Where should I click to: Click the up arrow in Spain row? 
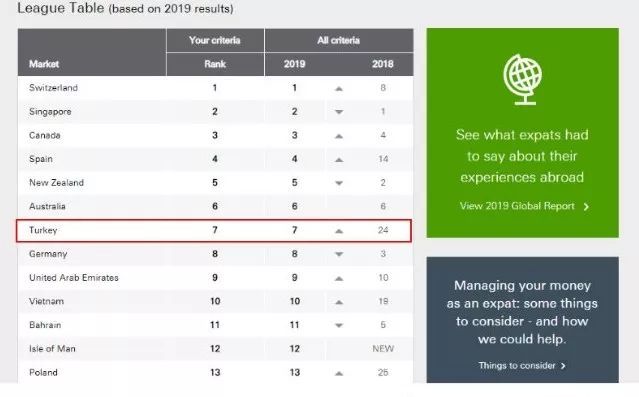click(x=339, y=160)
